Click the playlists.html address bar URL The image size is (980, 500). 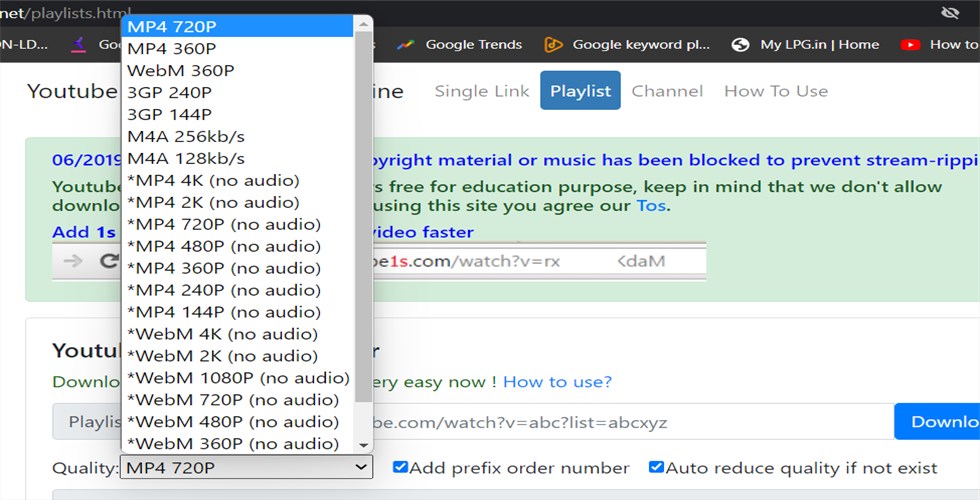(x=66, y=12)
